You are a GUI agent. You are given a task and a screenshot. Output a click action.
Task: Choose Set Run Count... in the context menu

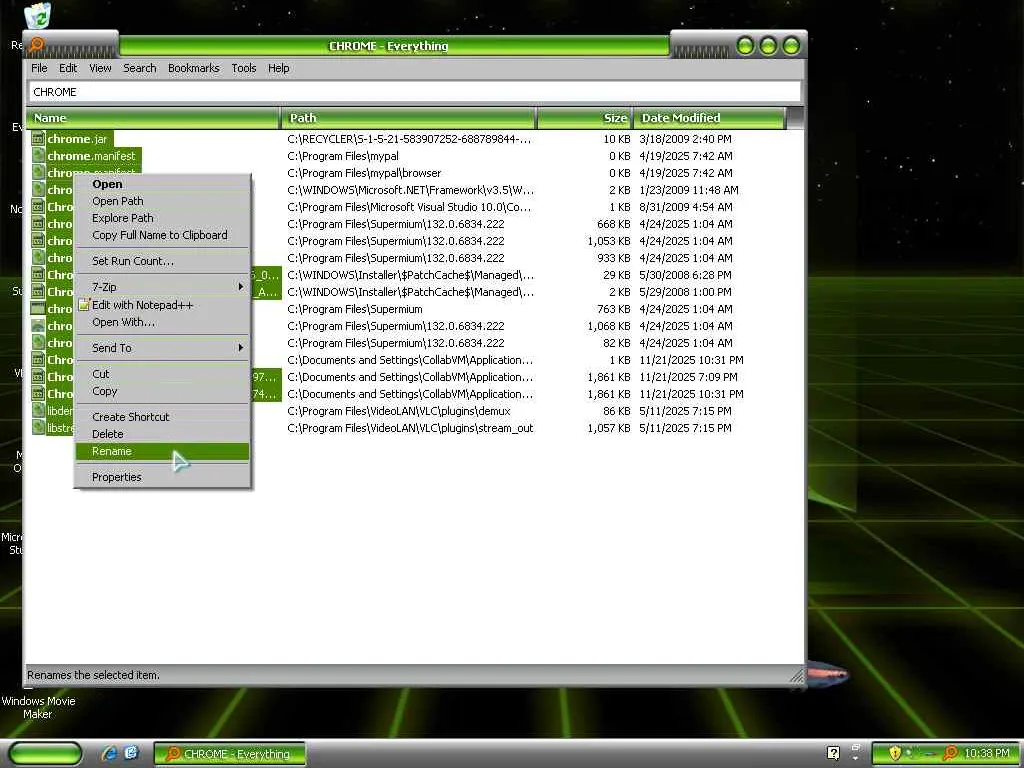coord(162,261)
